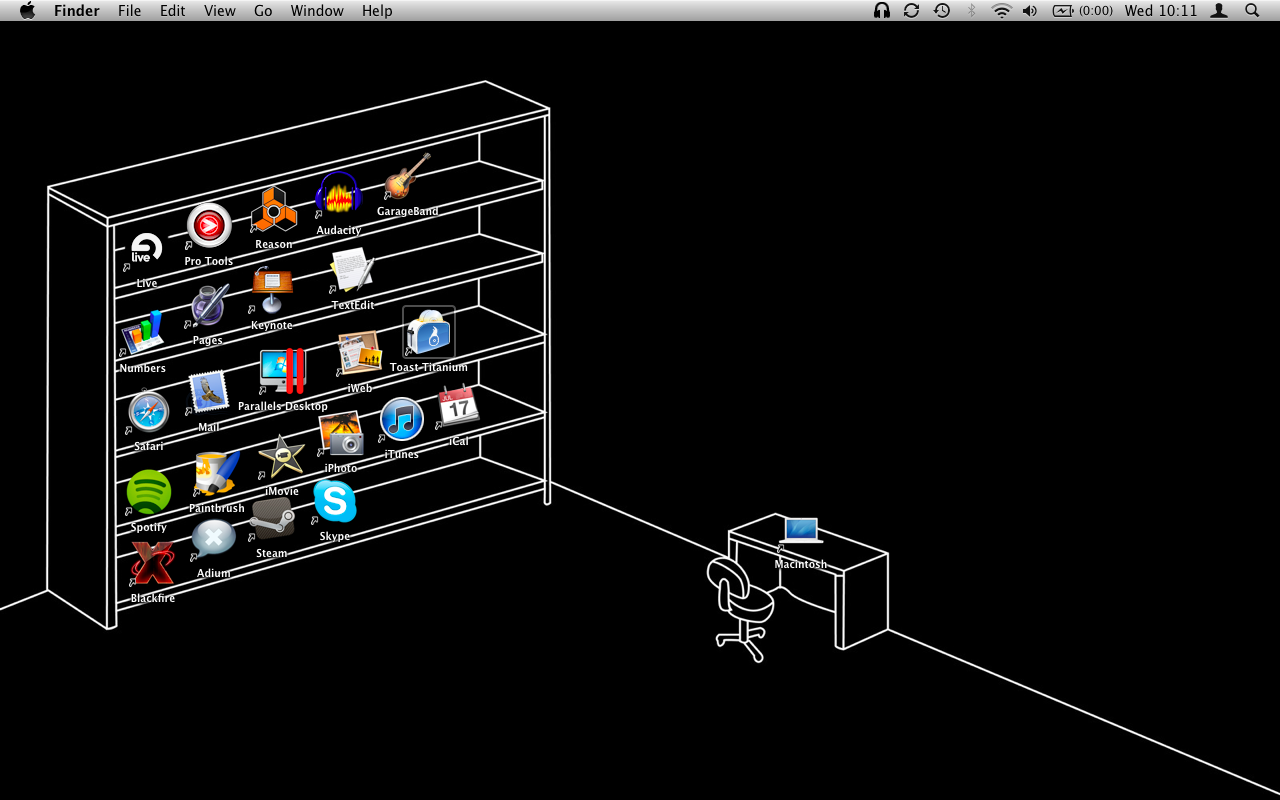Launch the Keynote podium icon
This screenshot has height=800, width=1280.
tap(271, 290)
